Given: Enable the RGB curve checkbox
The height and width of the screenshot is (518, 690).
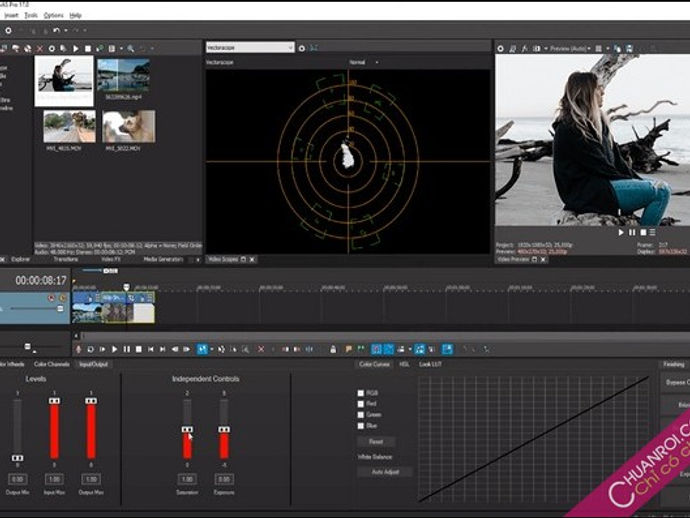Looking at the screenshot, I should (x=360, y=393).
